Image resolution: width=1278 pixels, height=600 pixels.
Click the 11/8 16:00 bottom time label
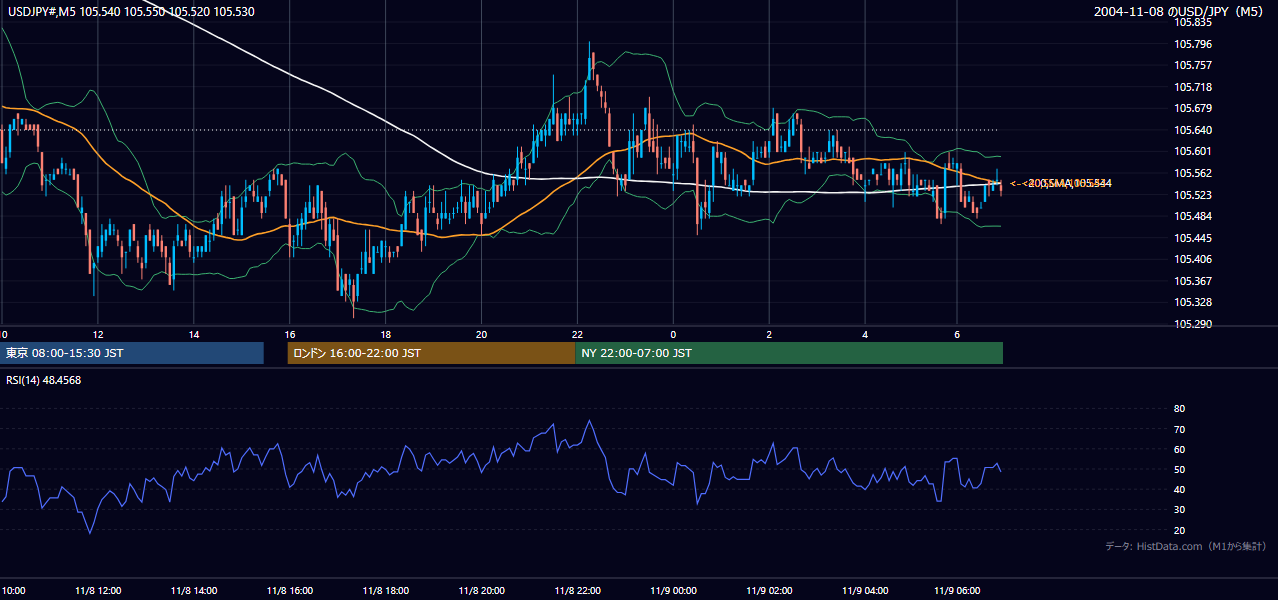pos(290,591)
